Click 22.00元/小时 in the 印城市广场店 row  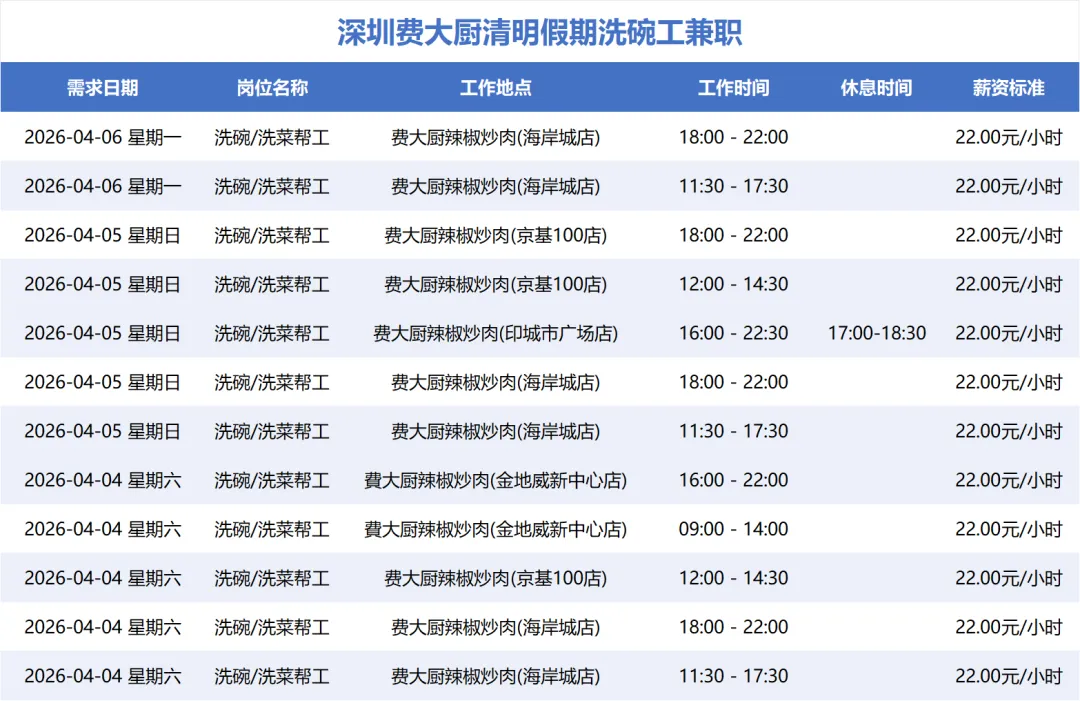1008,333
